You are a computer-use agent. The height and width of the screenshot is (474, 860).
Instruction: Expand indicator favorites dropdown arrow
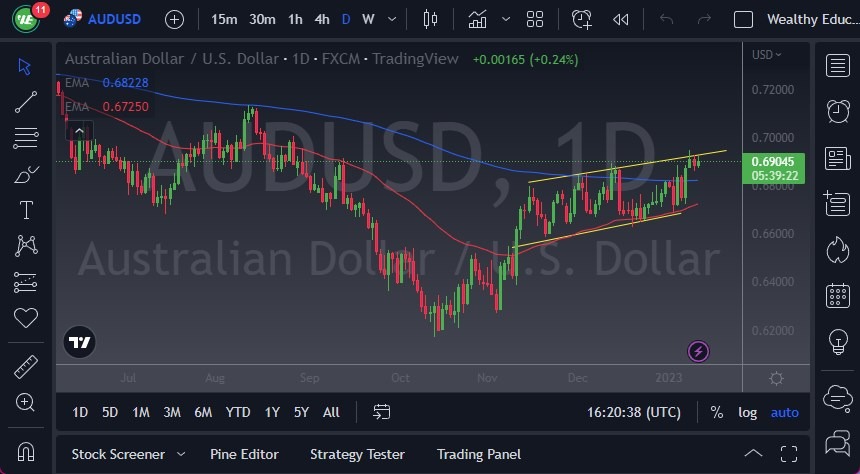(506, 19)
